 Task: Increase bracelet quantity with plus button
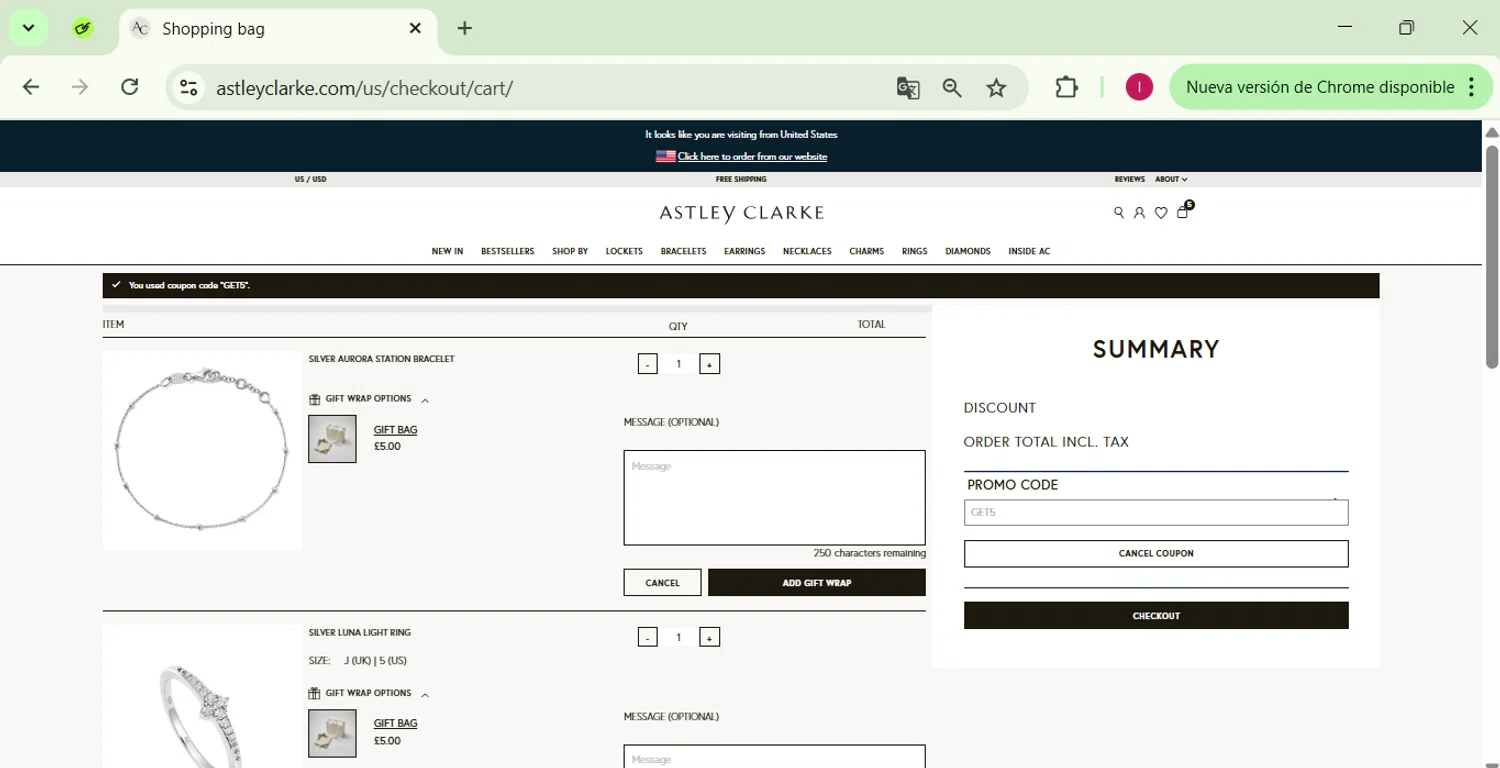tap(710, 364)
